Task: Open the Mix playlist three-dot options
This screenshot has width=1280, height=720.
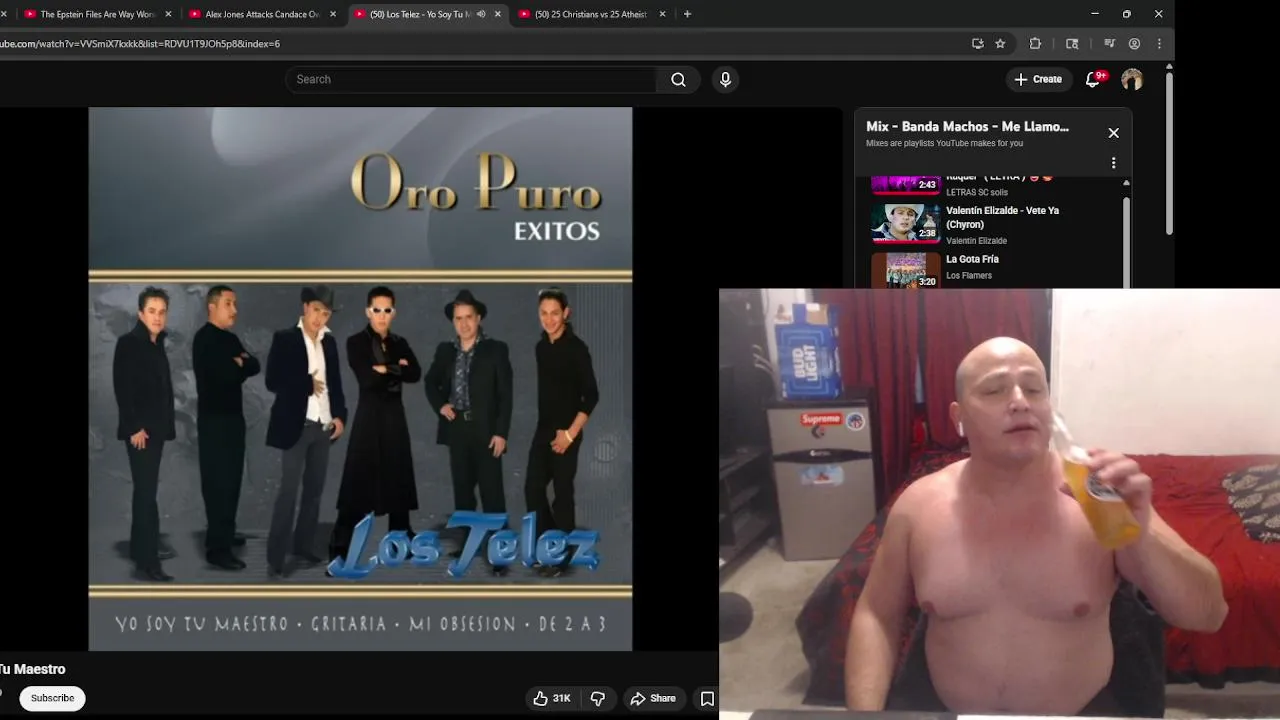Action: coord(1113,163)
